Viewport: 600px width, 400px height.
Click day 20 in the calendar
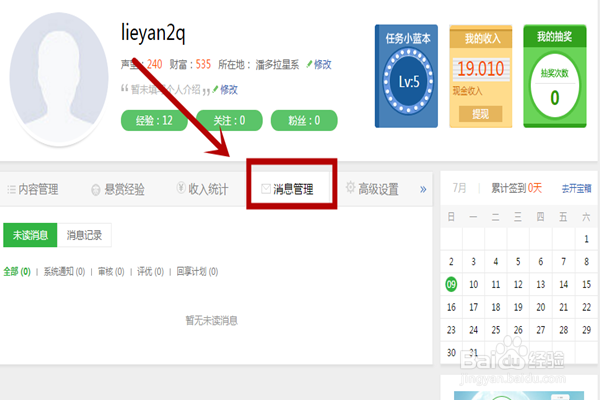541,307
